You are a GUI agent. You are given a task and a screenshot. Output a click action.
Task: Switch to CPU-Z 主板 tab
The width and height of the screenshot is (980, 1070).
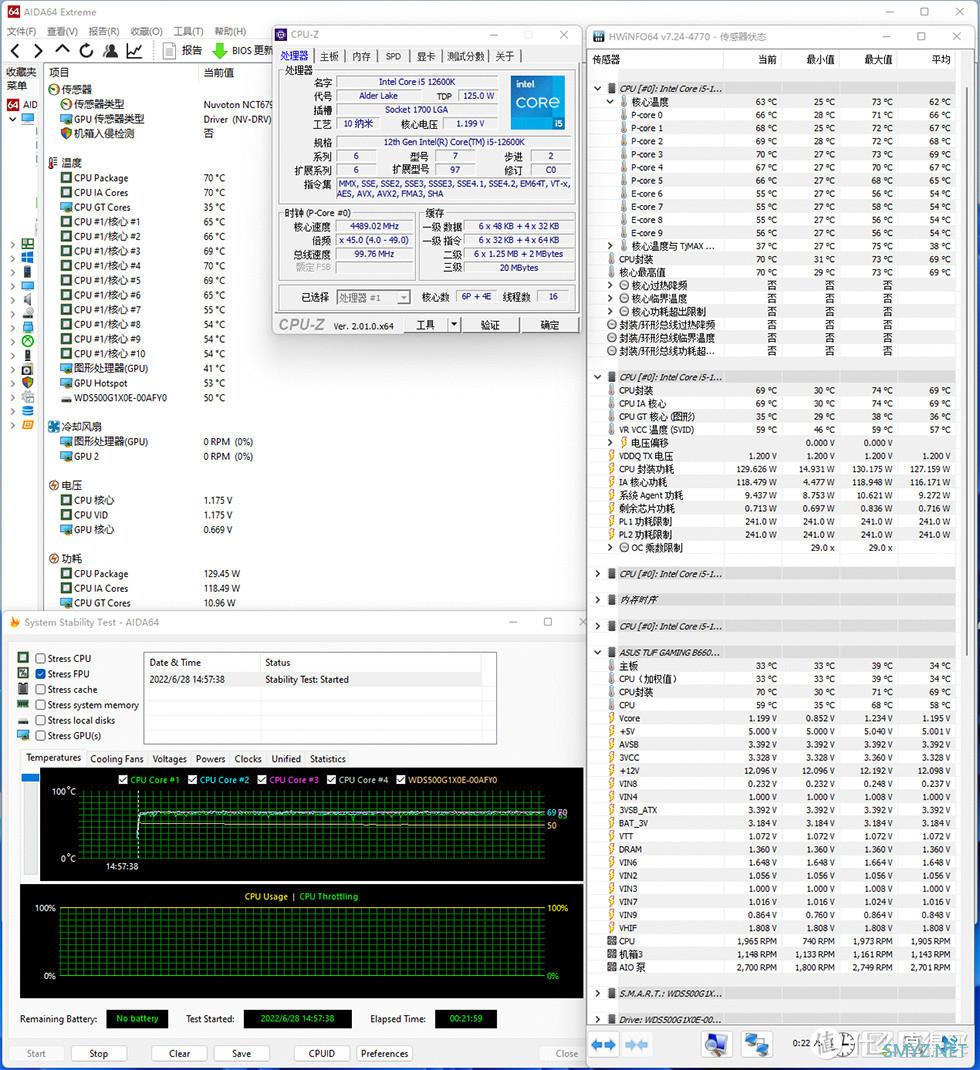330,56
